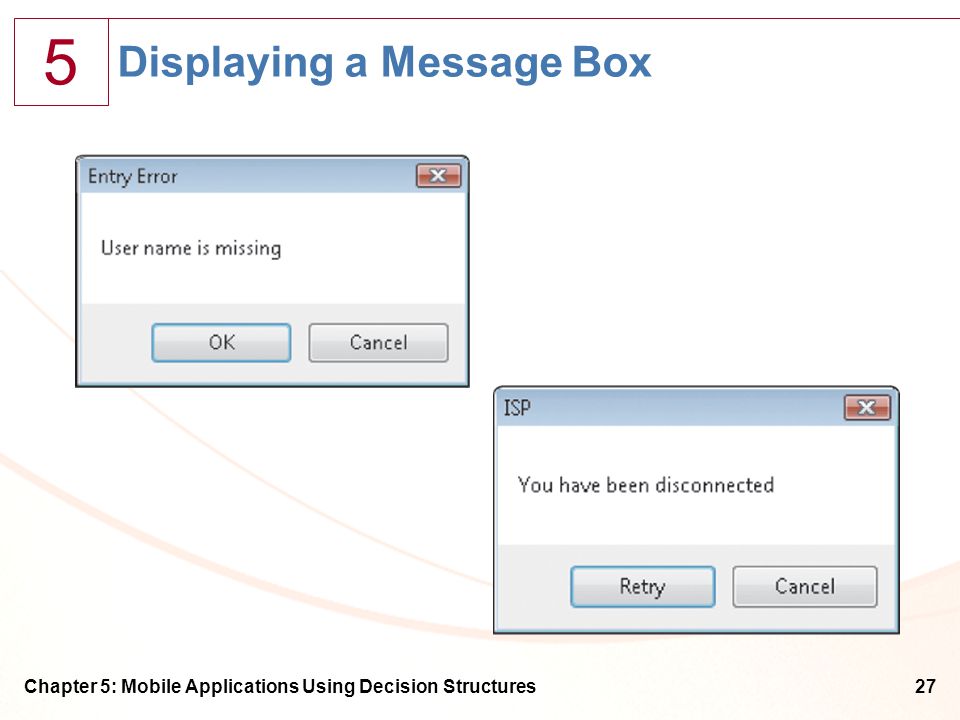Cancel the ISP disconnected dialog
The height and width of the screenshot is (720, 960).
[804, 587]
